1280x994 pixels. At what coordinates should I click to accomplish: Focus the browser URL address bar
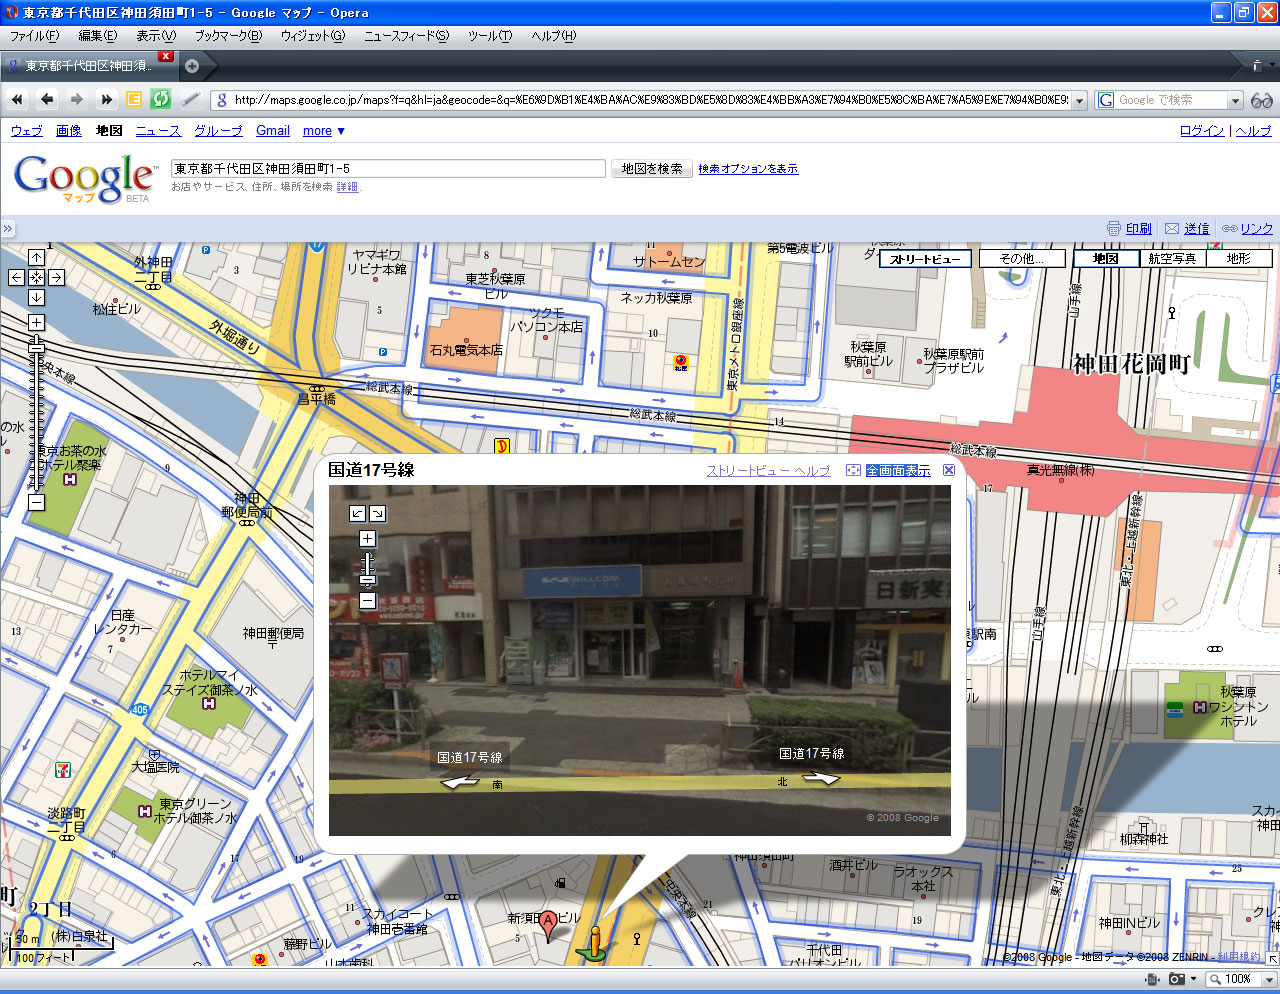(650, 100)
